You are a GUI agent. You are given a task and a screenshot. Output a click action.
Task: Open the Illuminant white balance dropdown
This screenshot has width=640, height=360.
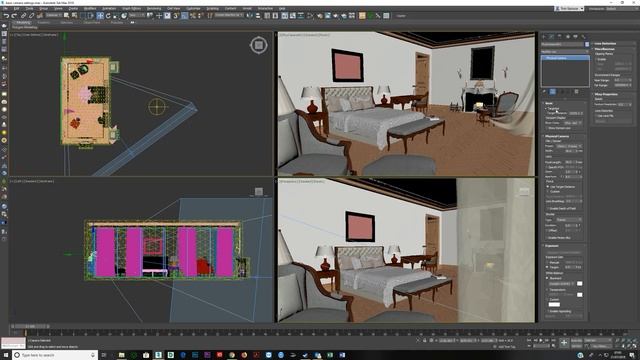coord(561,283)
